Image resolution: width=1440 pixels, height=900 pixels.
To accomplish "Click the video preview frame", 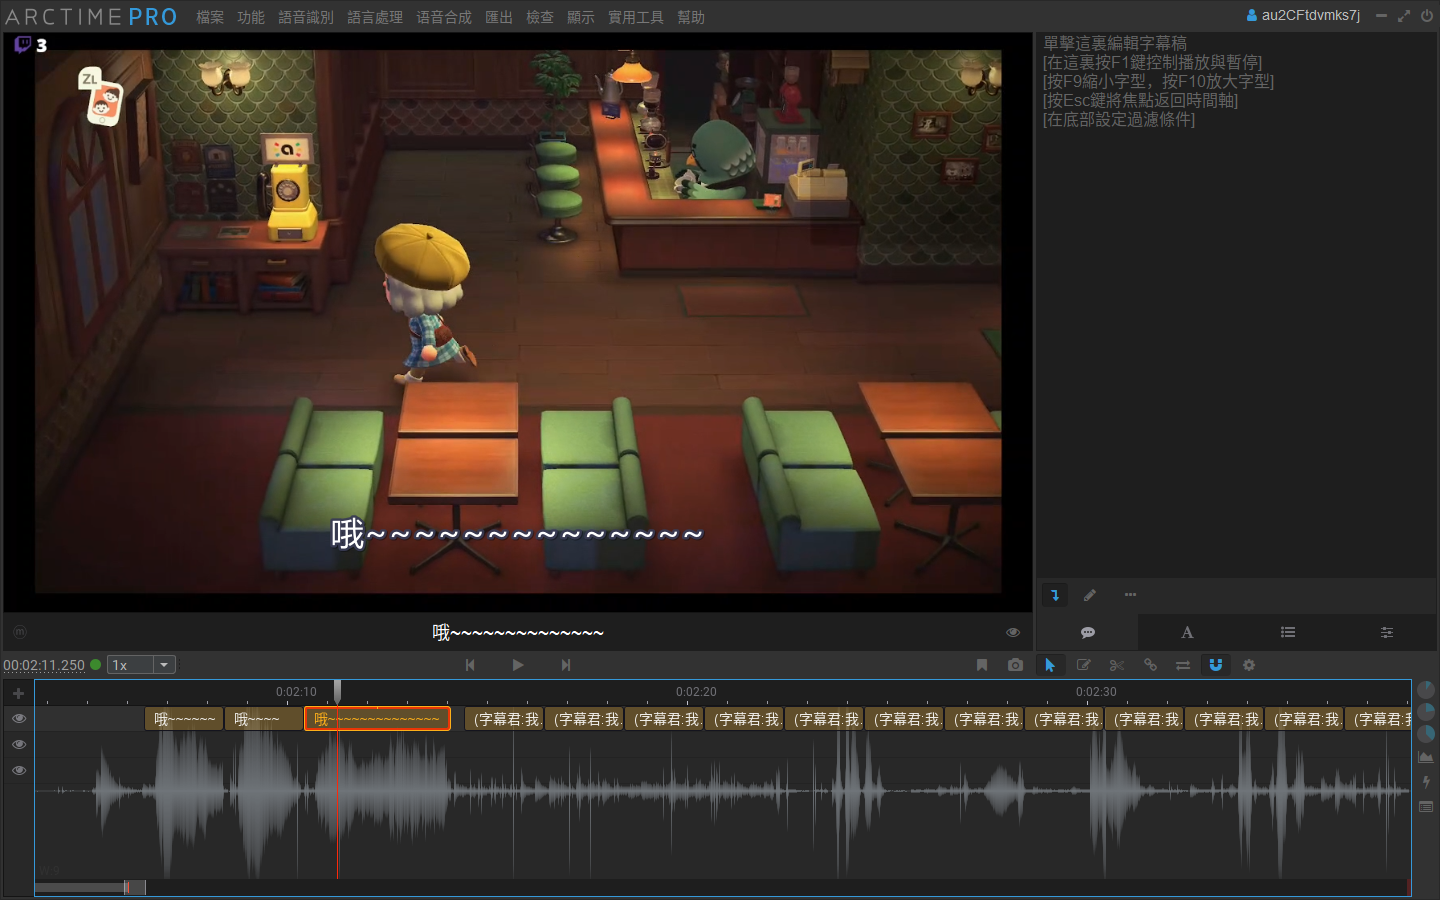I will [x=518, y=322].
